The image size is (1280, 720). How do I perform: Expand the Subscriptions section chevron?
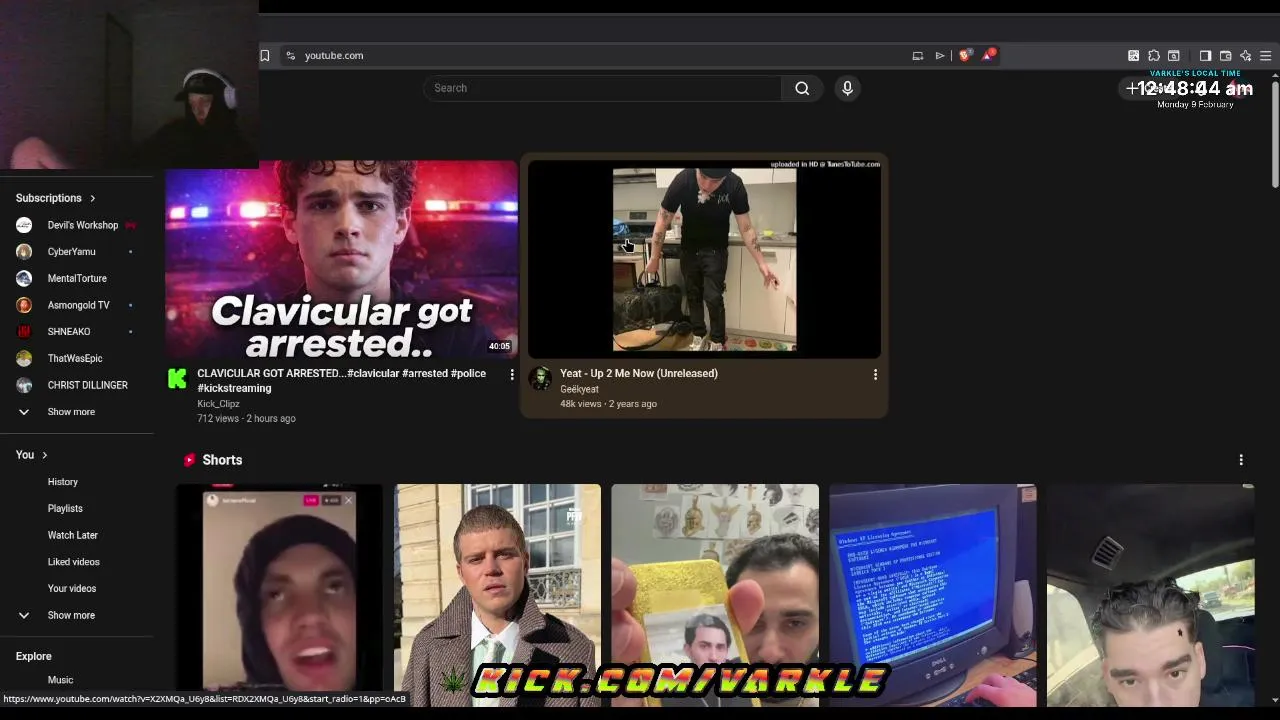tap(92, 198)
